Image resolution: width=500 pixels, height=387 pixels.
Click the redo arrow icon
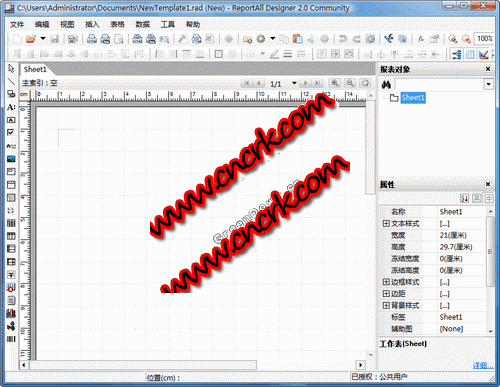pyautogui.click(x=357, y=39)
